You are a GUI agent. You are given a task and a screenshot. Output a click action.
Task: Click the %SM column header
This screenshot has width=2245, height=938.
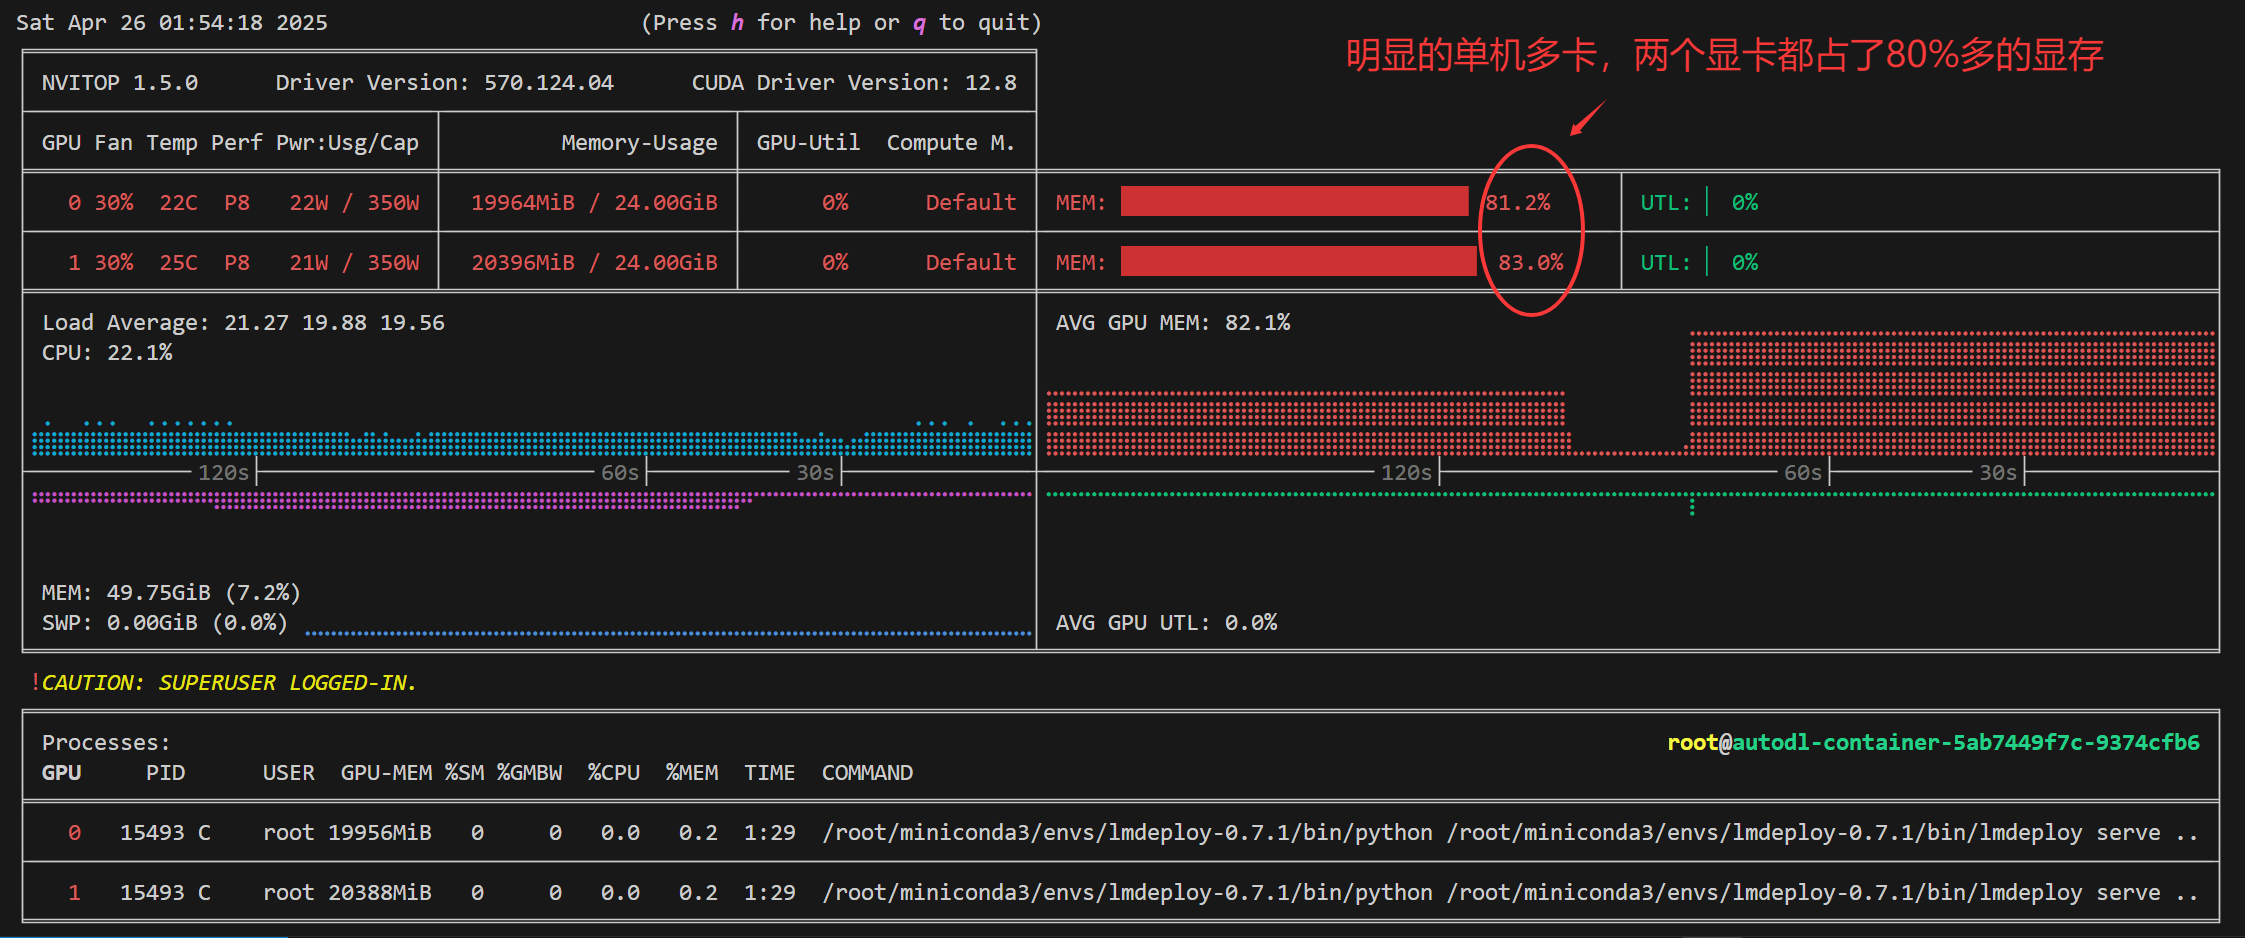464,772
